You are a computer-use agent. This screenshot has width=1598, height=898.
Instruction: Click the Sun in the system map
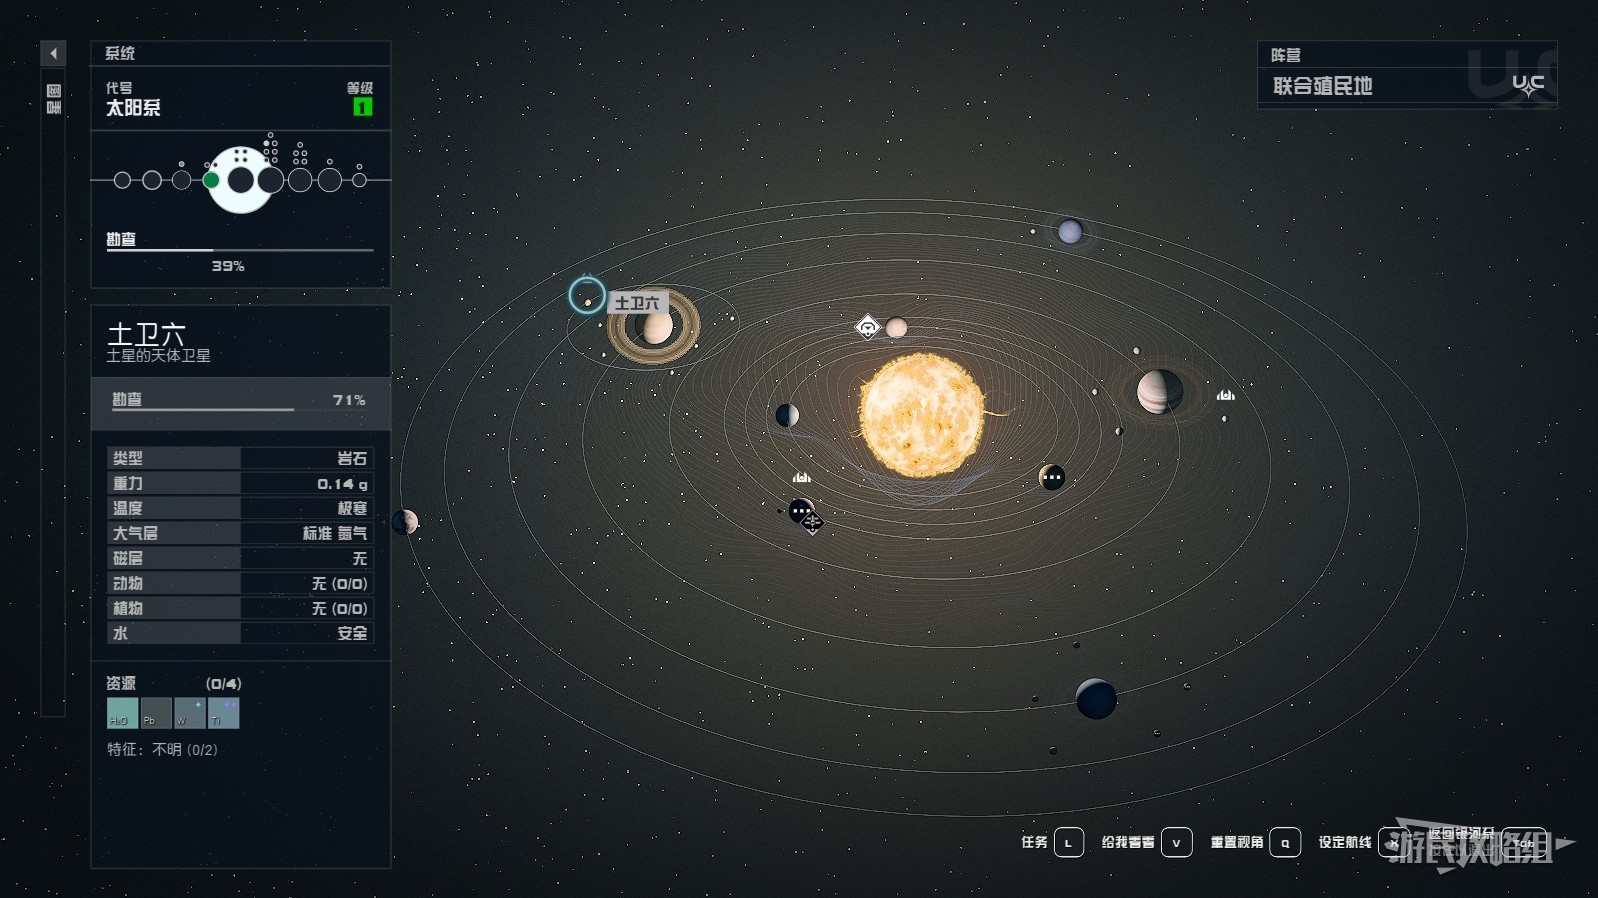tap(922, 413)
